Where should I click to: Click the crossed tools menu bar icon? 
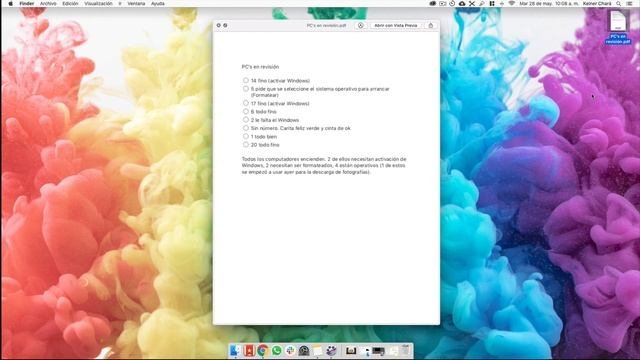click(472, 4)
